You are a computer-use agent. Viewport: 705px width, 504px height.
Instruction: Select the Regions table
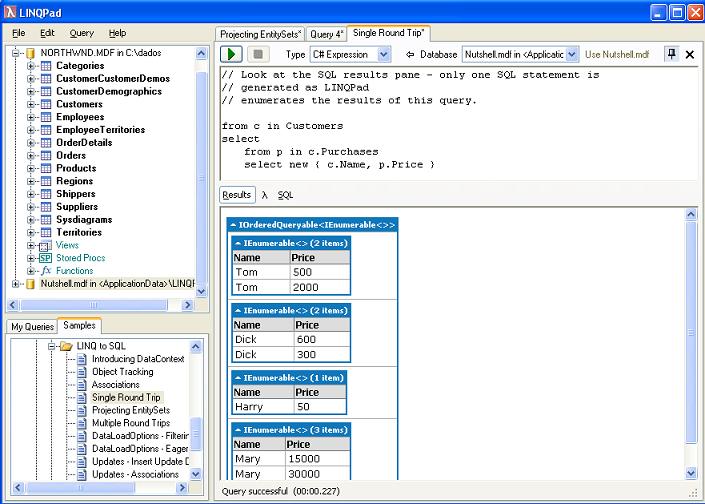click(75, 181)
